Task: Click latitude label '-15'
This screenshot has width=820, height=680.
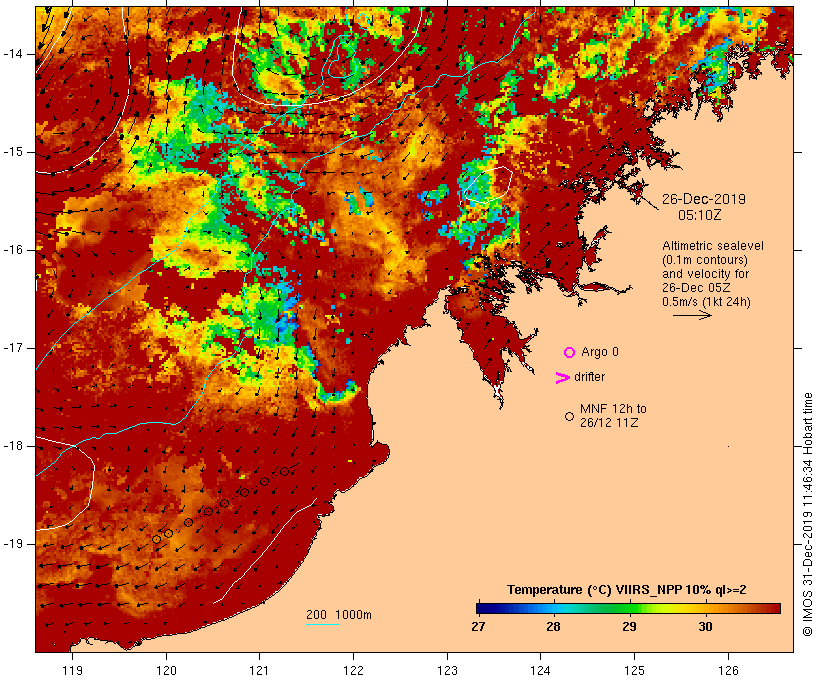Action: coord(13,152)
